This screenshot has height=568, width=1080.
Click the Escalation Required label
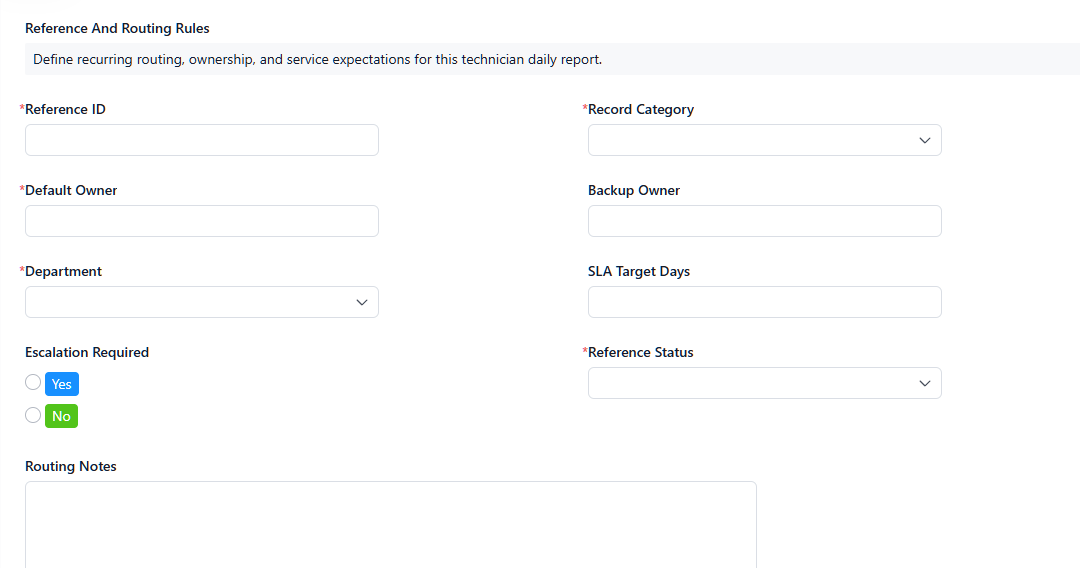pos(87,353)
